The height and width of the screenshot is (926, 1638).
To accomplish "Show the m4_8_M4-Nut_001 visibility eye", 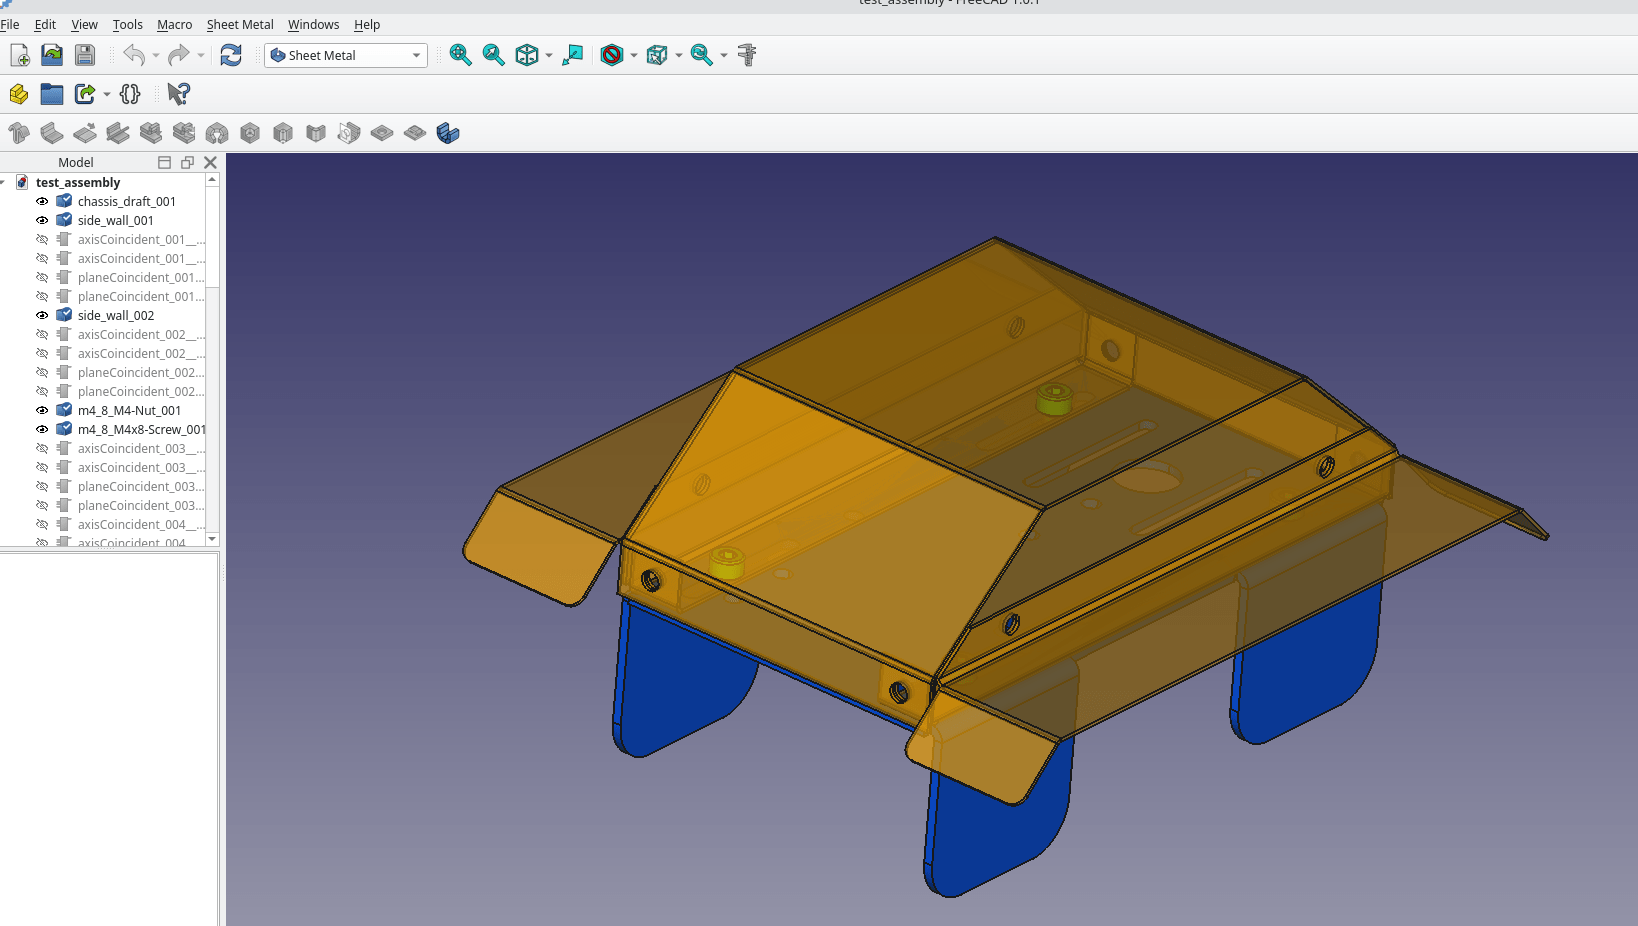I will [42, 410].
